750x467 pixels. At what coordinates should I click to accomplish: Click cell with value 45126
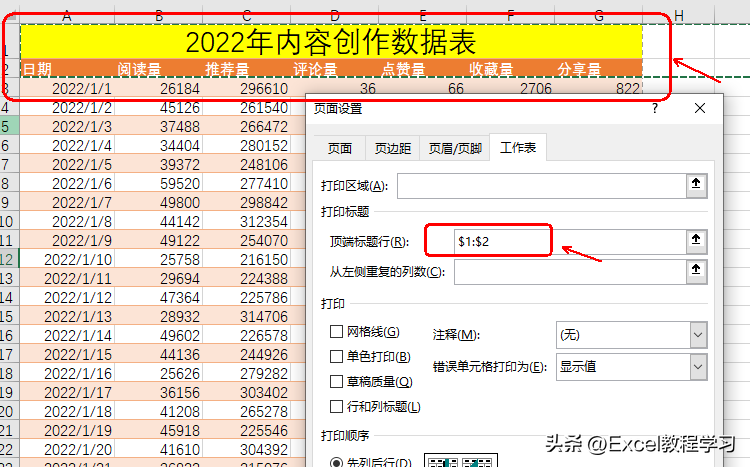coord(159,108)
